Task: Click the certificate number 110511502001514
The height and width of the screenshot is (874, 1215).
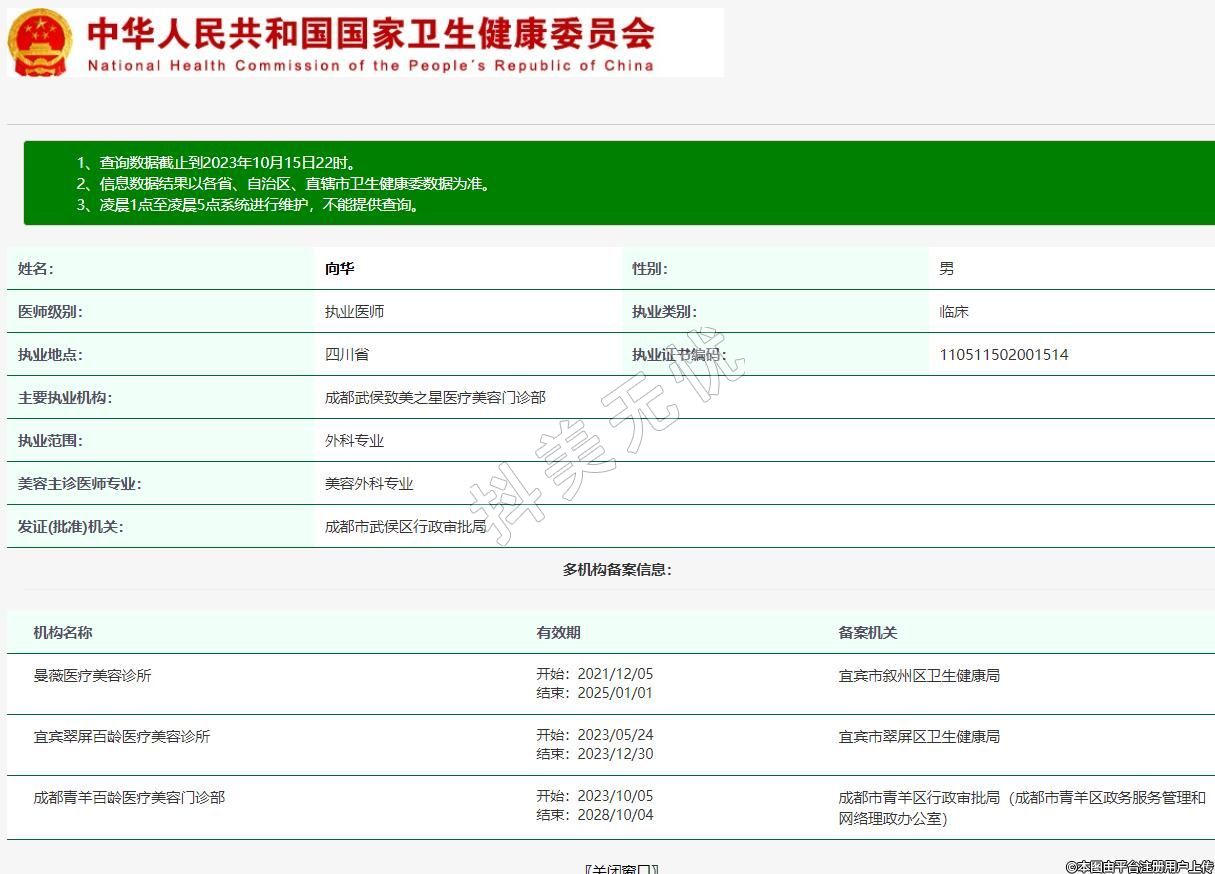Action: [1003, 355]
